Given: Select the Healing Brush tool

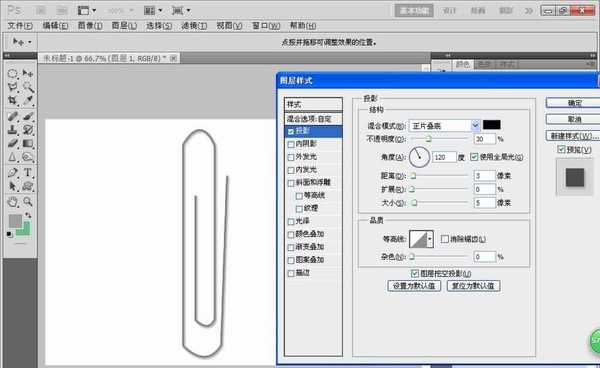Looking at the screenshot, I should click(13, 116).
